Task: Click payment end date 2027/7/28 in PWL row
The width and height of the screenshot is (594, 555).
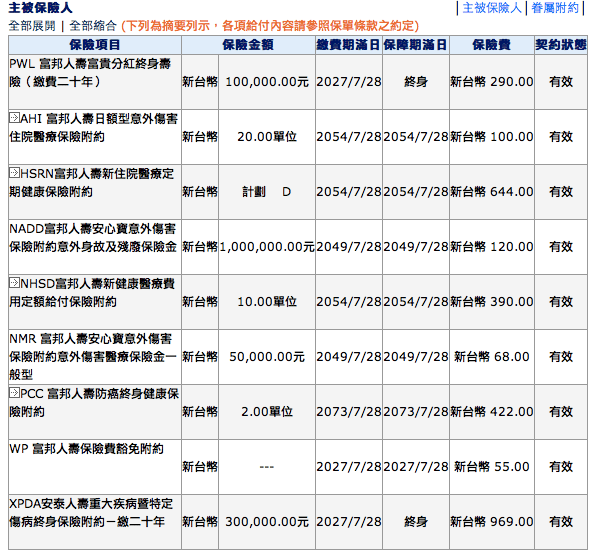Action: (x=349, y=82)
